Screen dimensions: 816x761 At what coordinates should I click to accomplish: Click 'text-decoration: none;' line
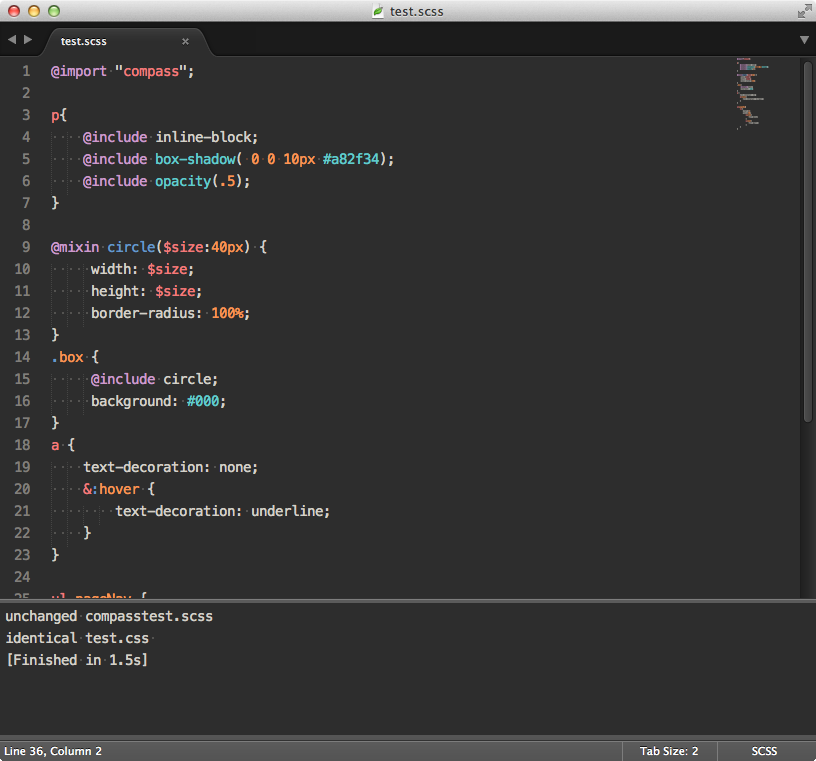tap(170, 467)
